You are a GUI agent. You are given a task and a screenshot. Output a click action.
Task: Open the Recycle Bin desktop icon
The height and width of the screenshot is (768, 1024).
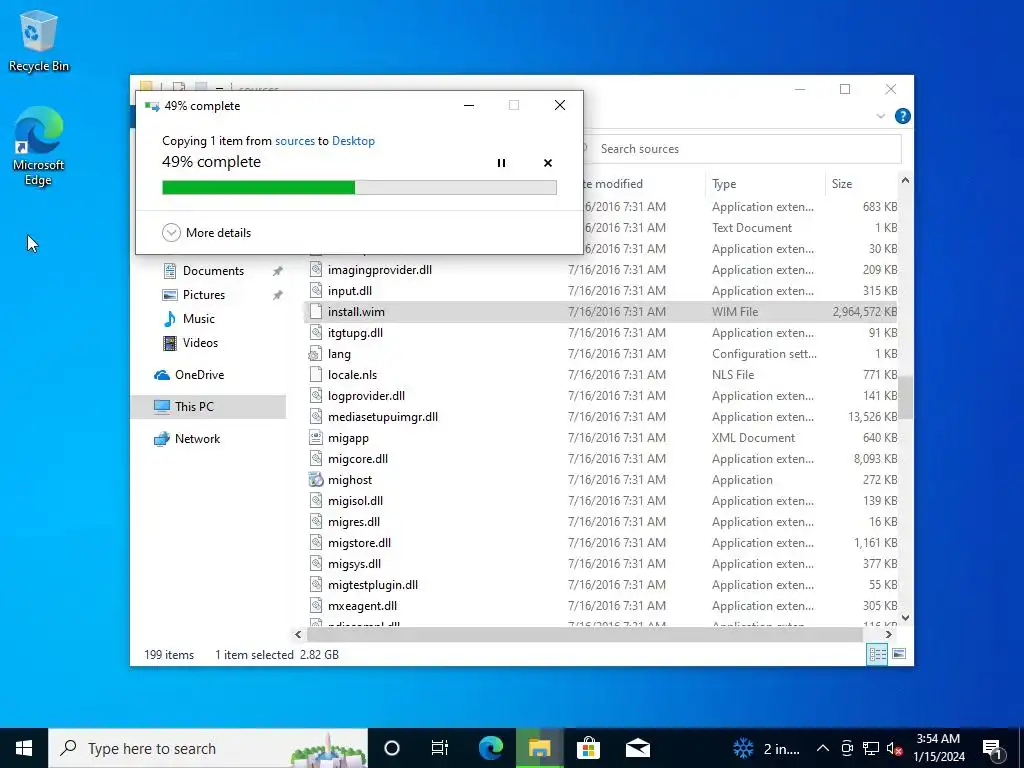click(39, 41)
